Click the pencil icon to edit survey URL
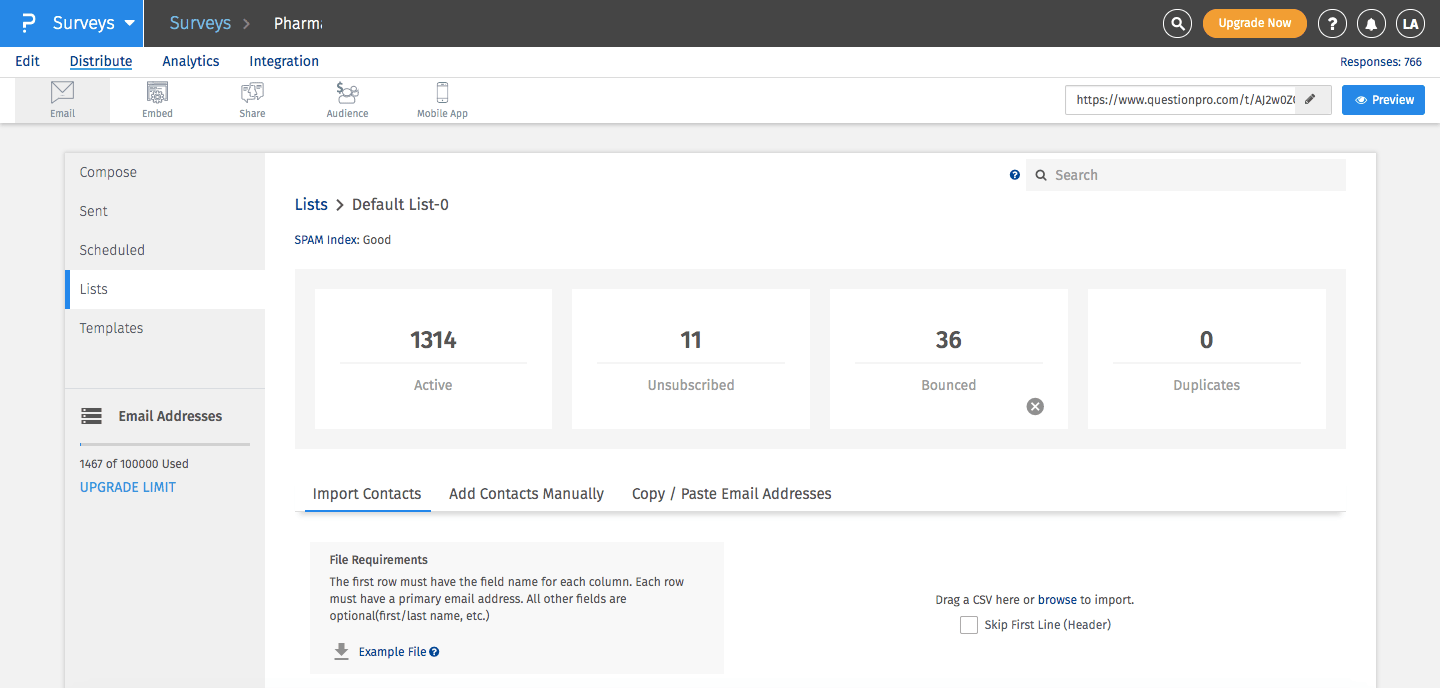The width and height of the screenshot is (1440, 688). click(x=1312, y=100)
